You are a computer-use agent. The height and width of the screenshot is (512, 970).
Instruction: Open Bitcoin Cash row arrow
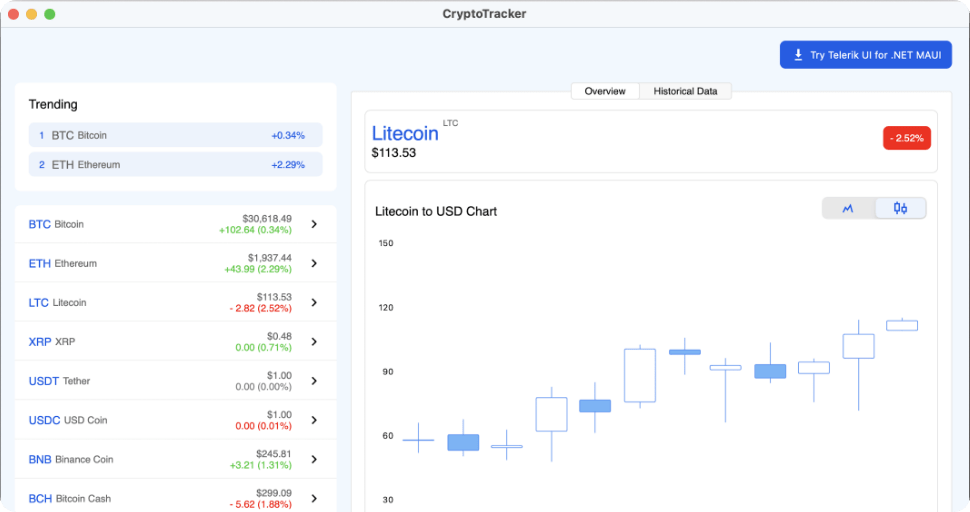(314, 498)
